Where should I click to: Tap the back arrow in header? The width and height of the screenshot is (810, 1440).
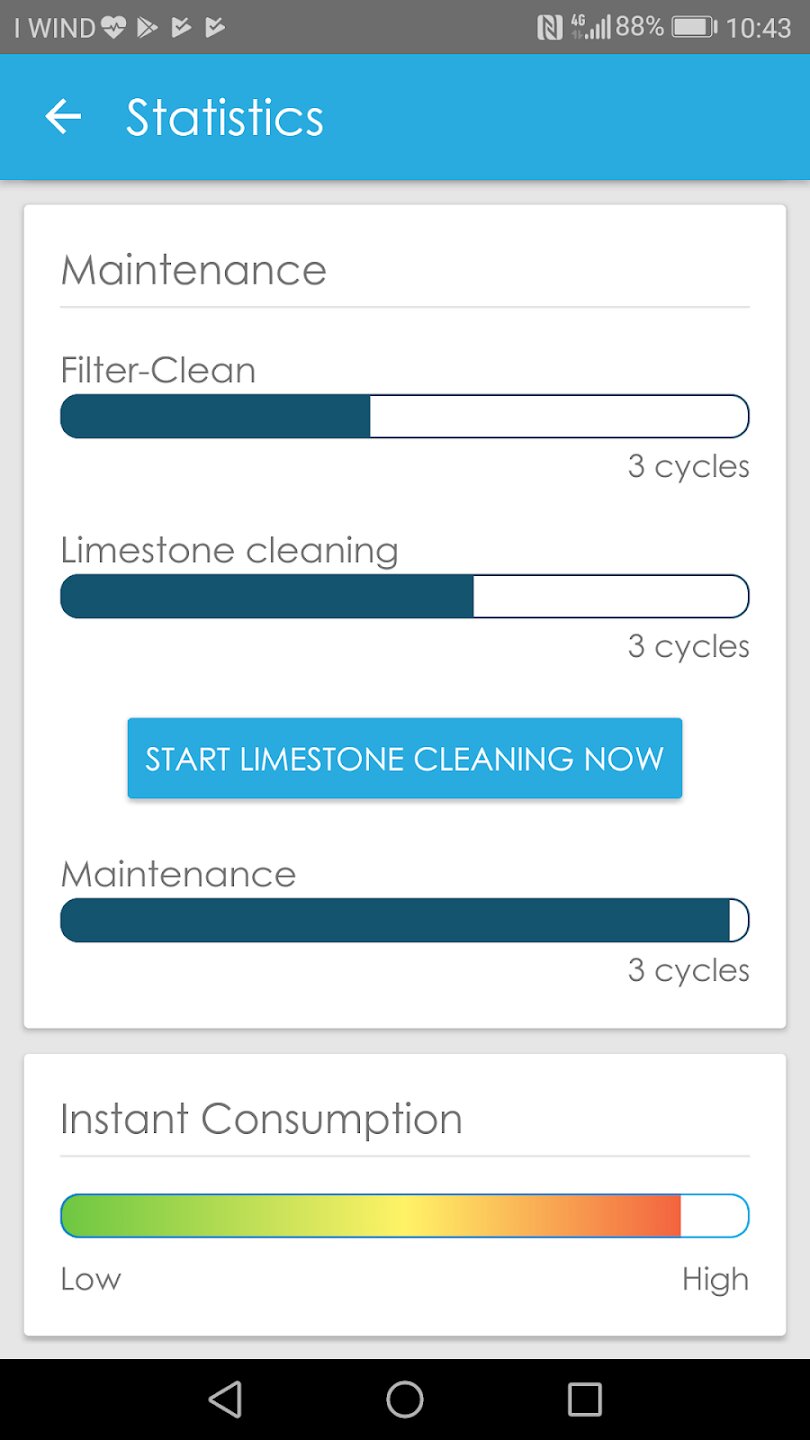(63, 117)
